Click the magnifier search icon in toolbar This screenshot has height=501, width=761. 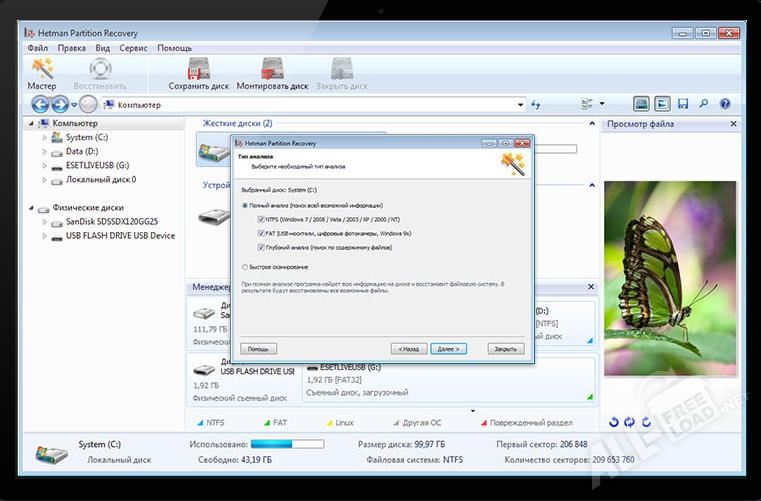(704, 104)
